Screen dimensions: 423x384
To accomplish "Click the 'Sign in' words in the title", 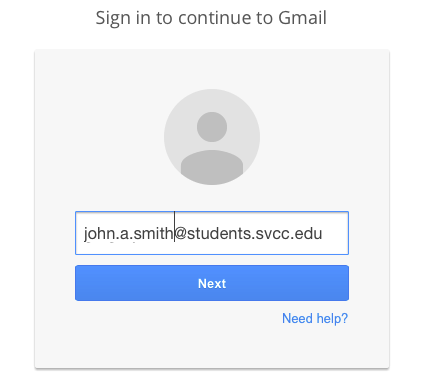I will [x=114, y=18].
